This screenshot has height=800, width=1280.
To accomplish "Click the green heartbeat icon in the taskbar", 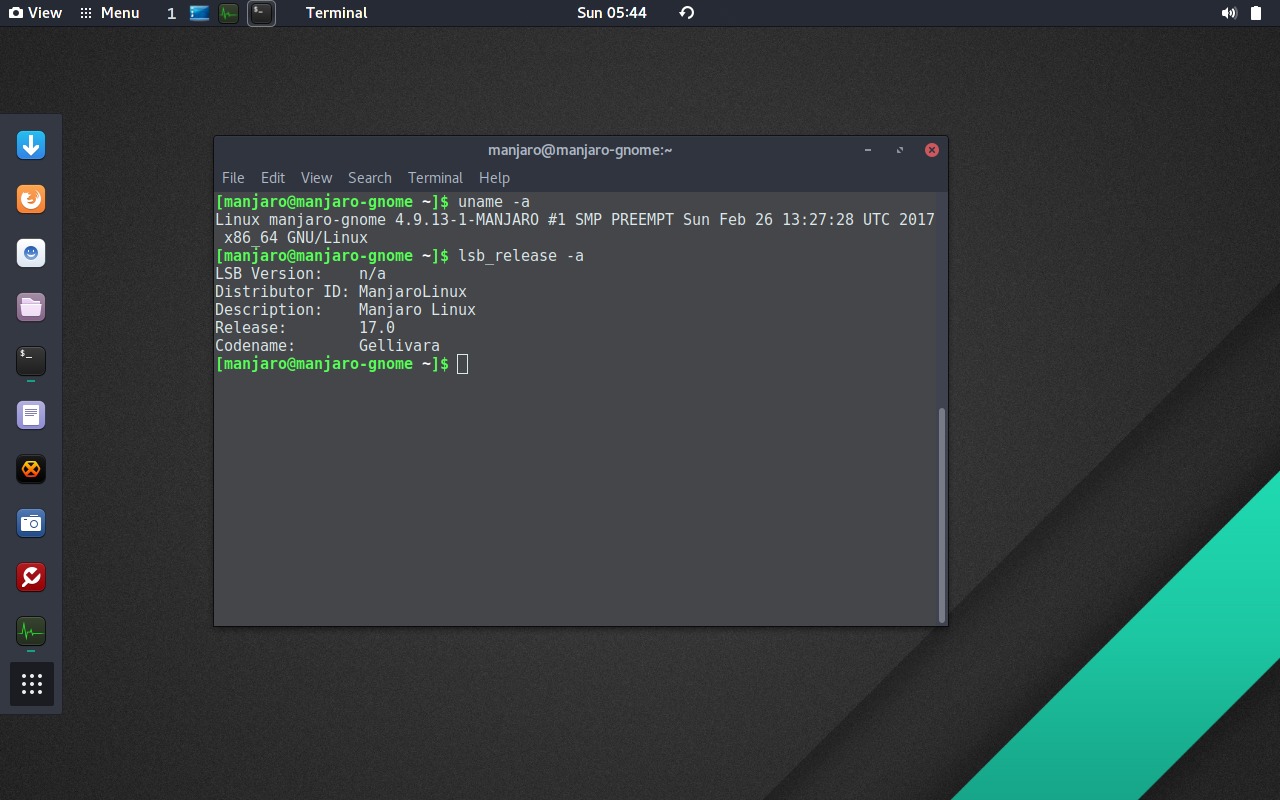I will 228,13.
